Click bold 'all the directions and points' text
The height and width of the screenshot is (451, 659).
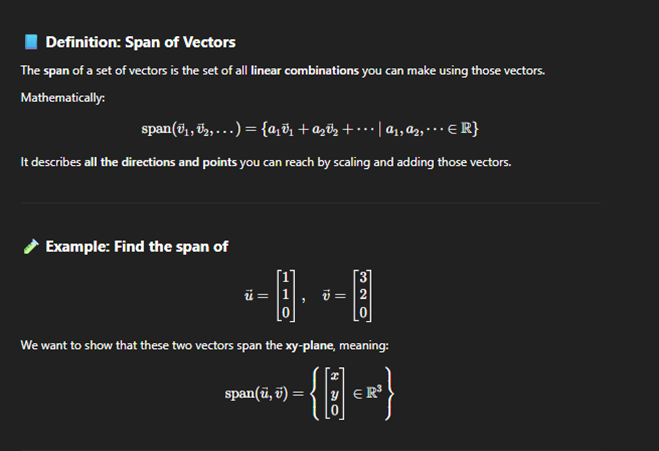[x=161, y=162]
